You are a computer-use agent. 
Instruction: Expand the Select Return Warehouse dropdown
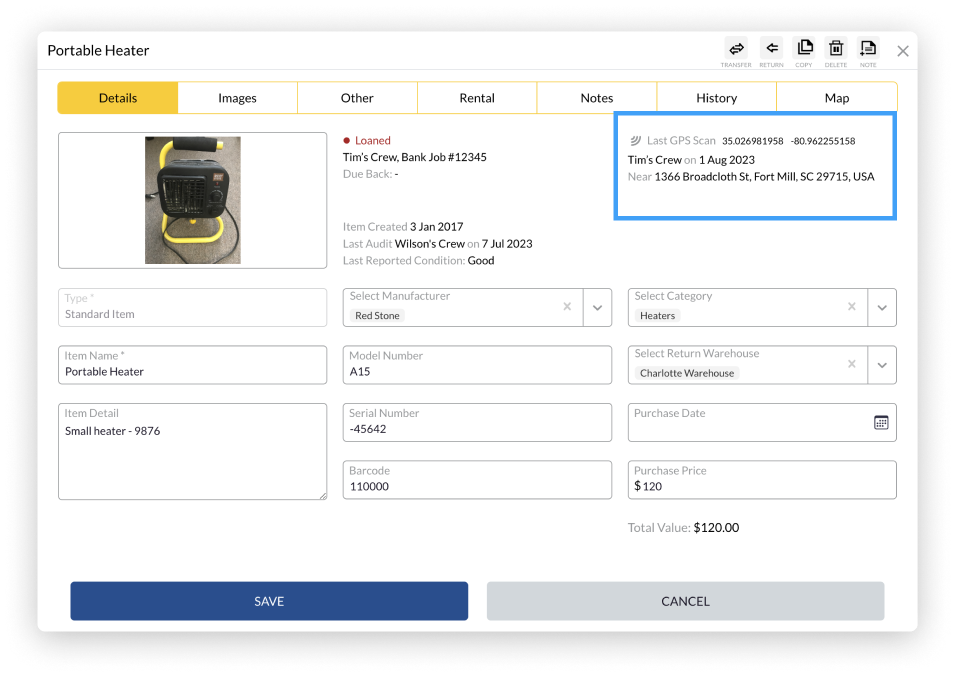point(882,366)
